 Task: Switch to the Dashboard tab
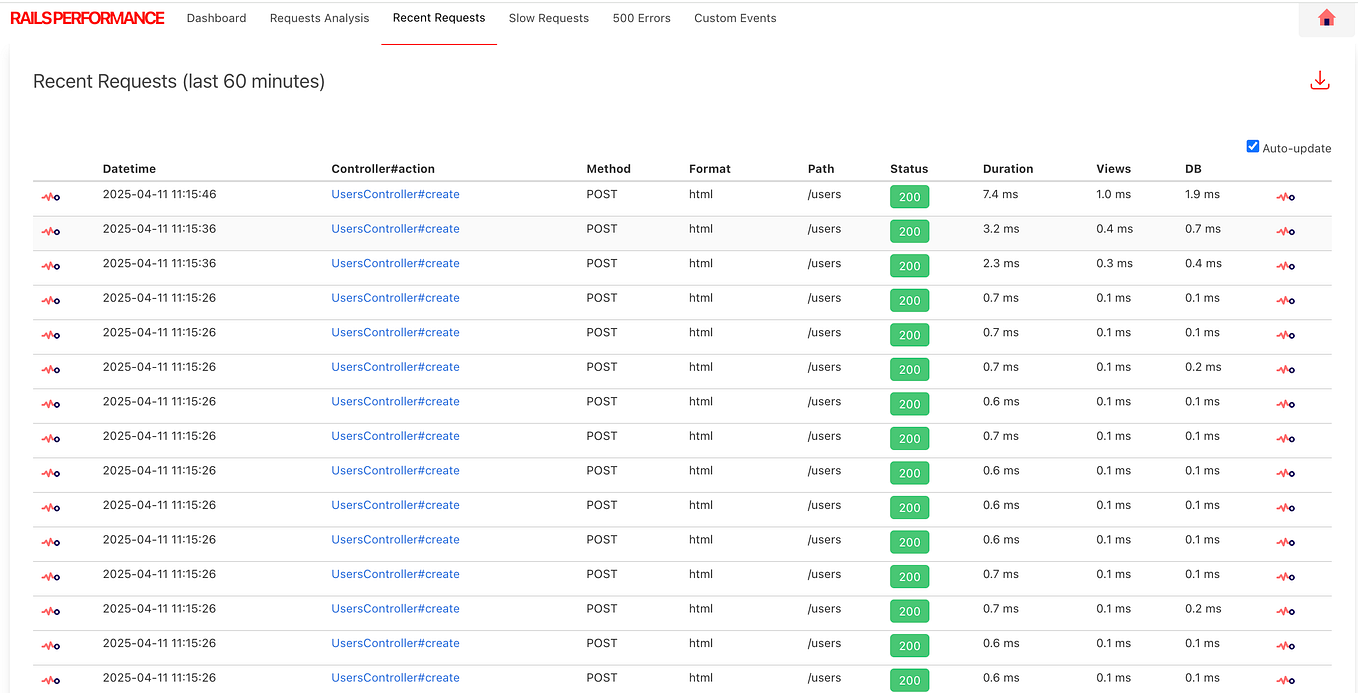pos(216,18)
